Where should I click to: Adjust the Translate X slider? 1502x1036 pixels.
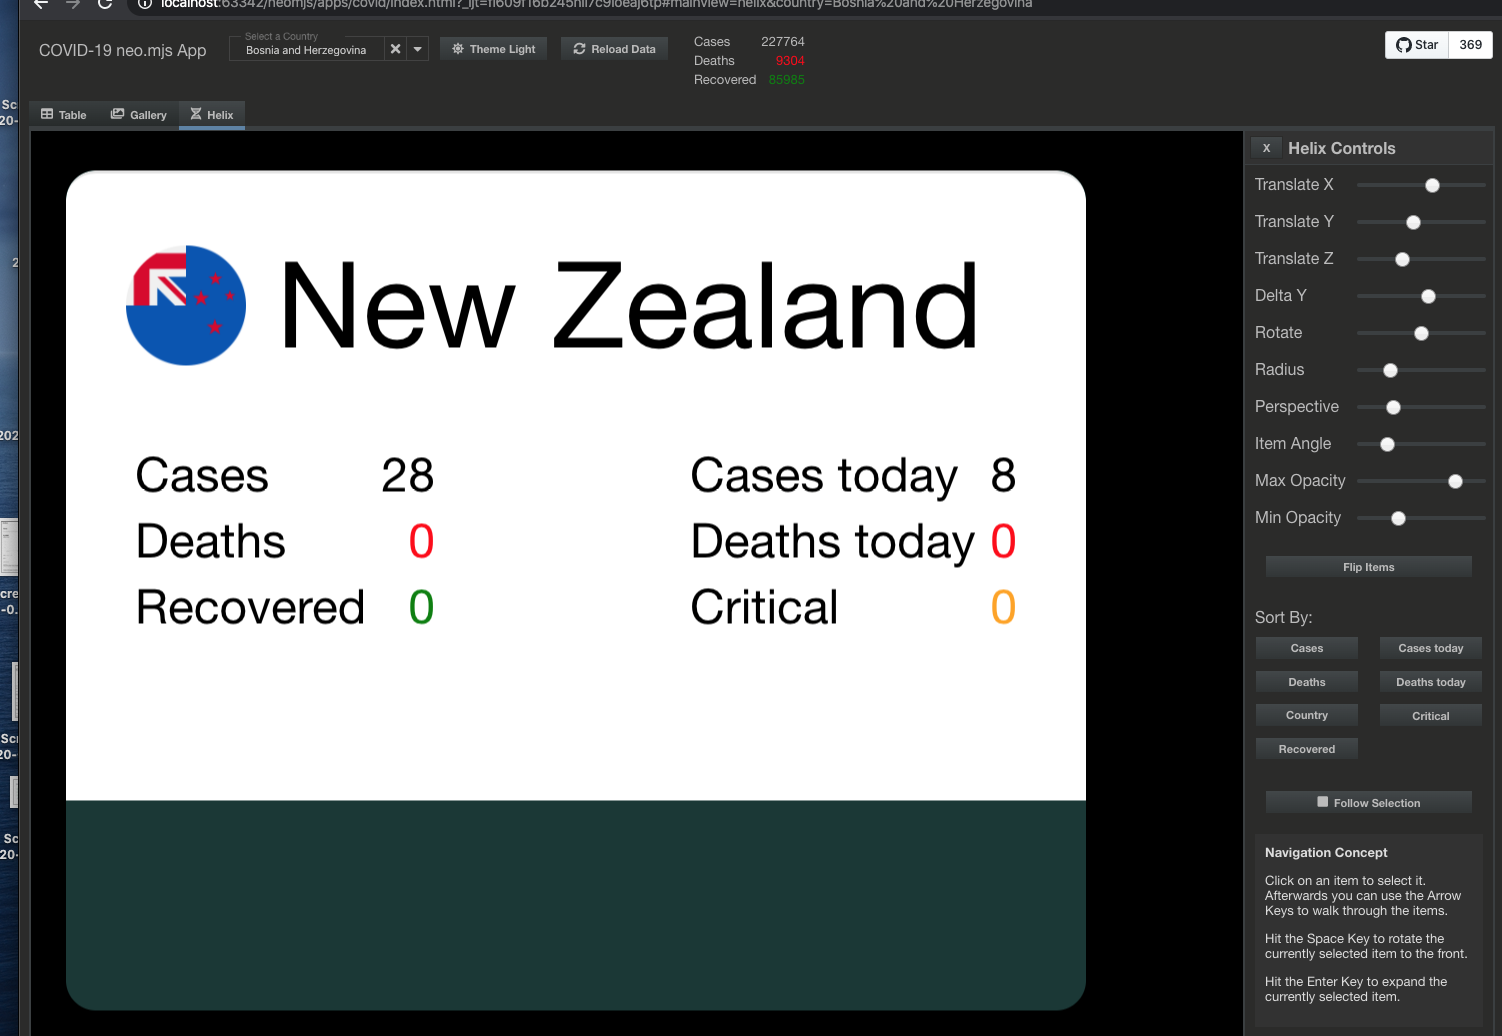pos(1420,185)
